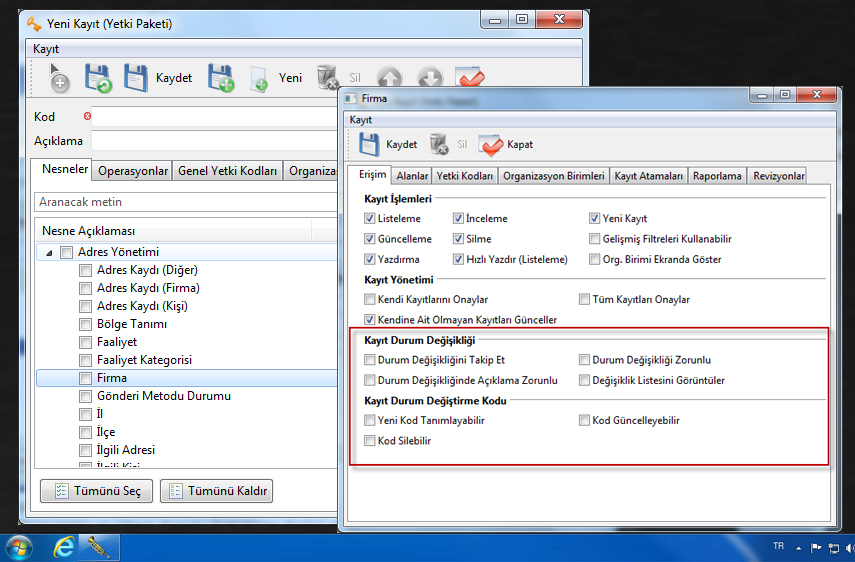The height and width of the screenshot is (562, 855).
Task: Enable the Tüm Kayıtları Onaylar checkbox
Action: tap(585, 299)
